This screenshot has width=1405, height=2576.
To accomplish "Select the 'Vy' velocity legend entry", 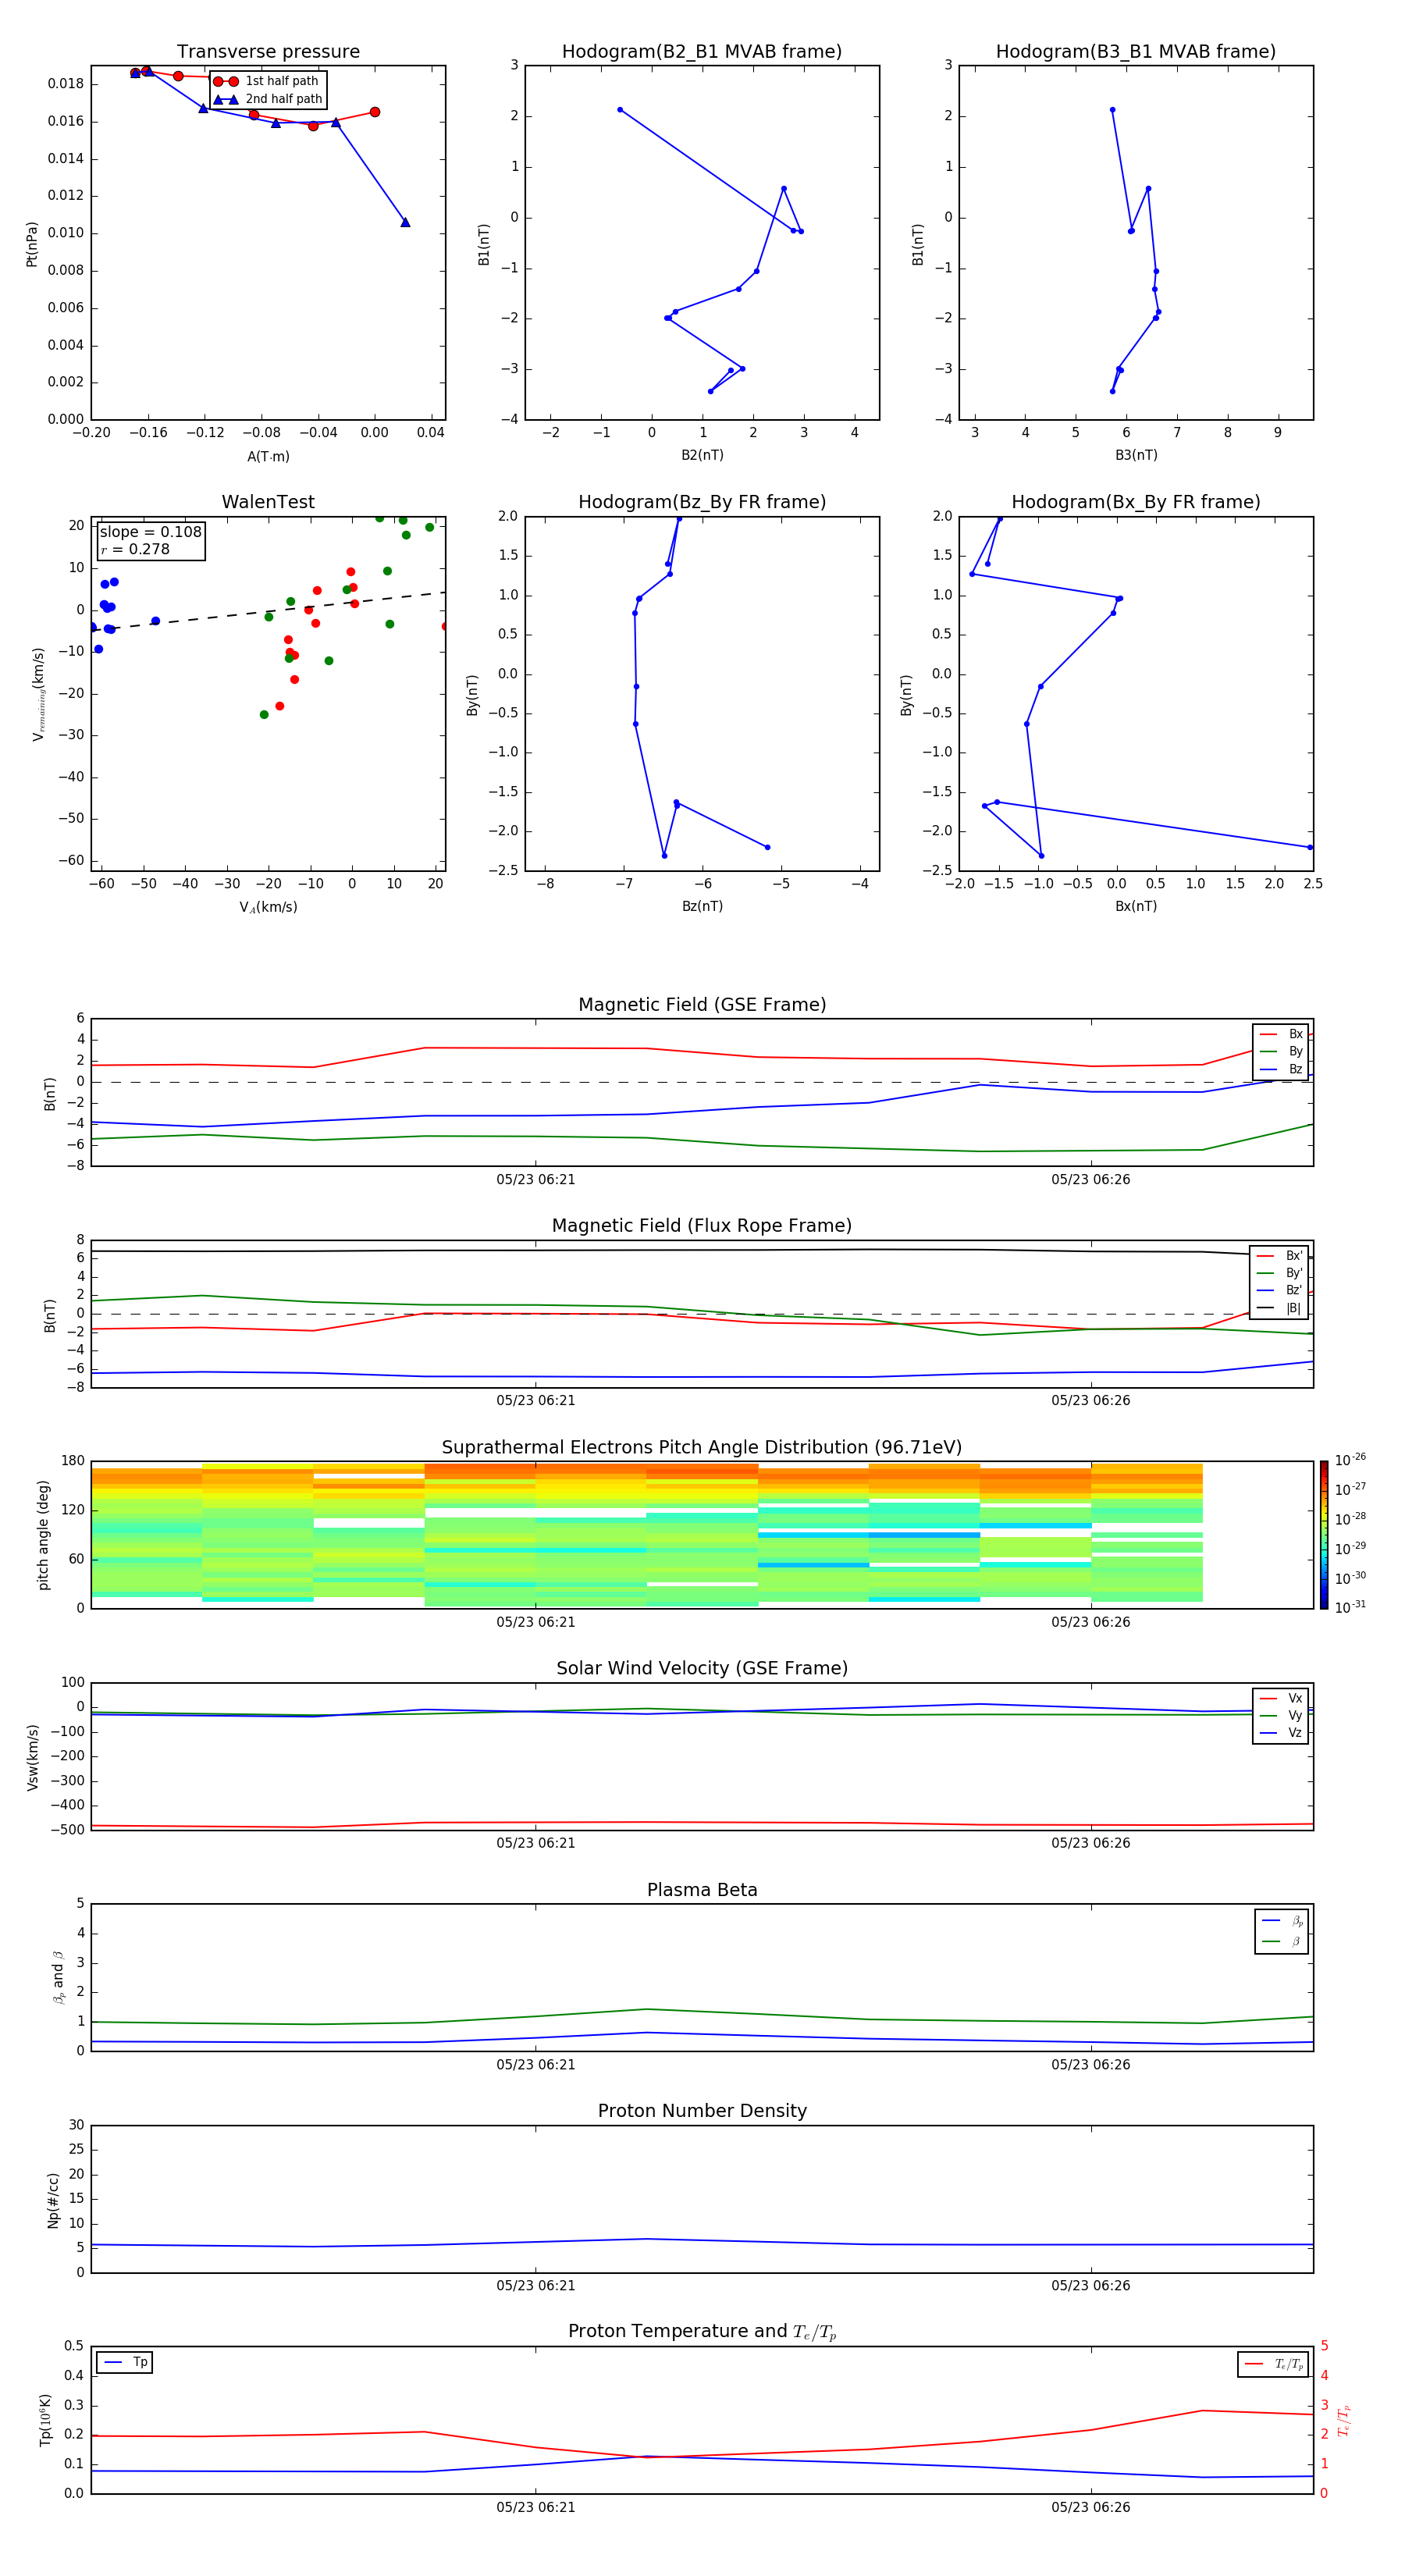I will 1282,1715.
